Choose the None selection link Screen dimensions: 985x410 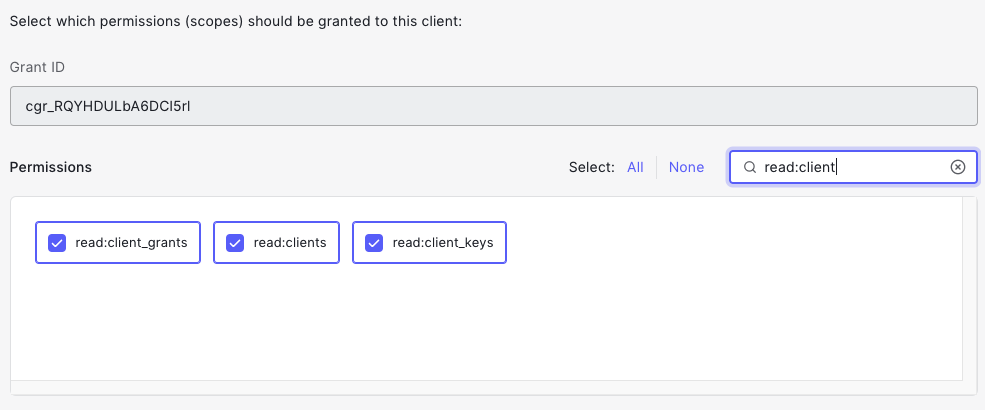[686, 167]
